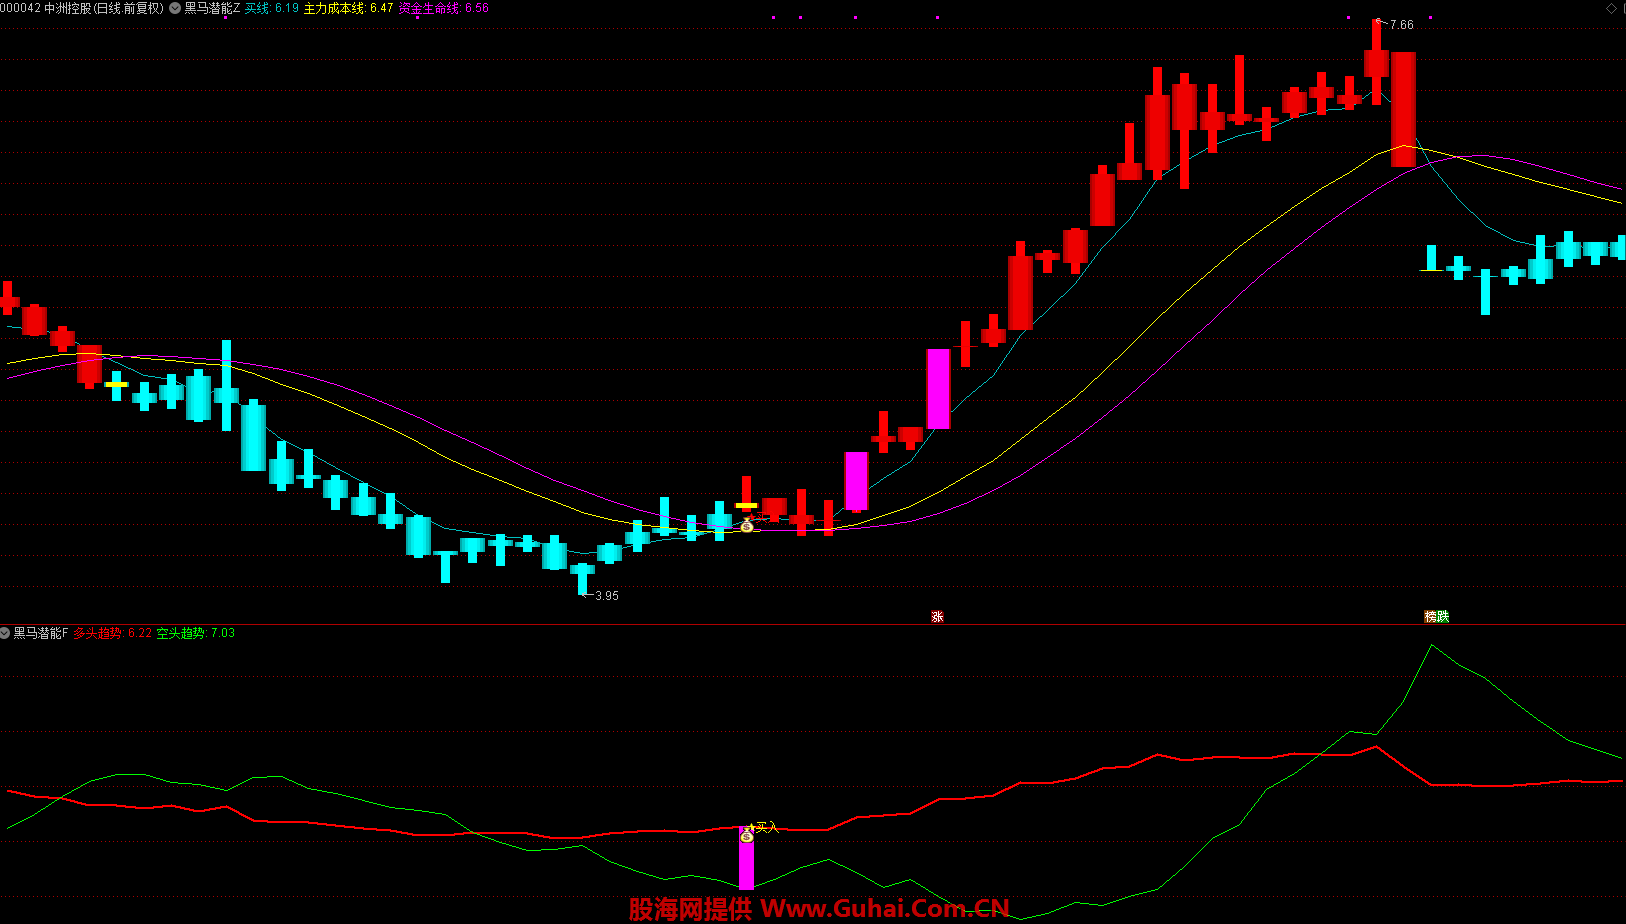
Task: Click the 空头趋势 7.03 label
Action: click(x=195, y=633)
